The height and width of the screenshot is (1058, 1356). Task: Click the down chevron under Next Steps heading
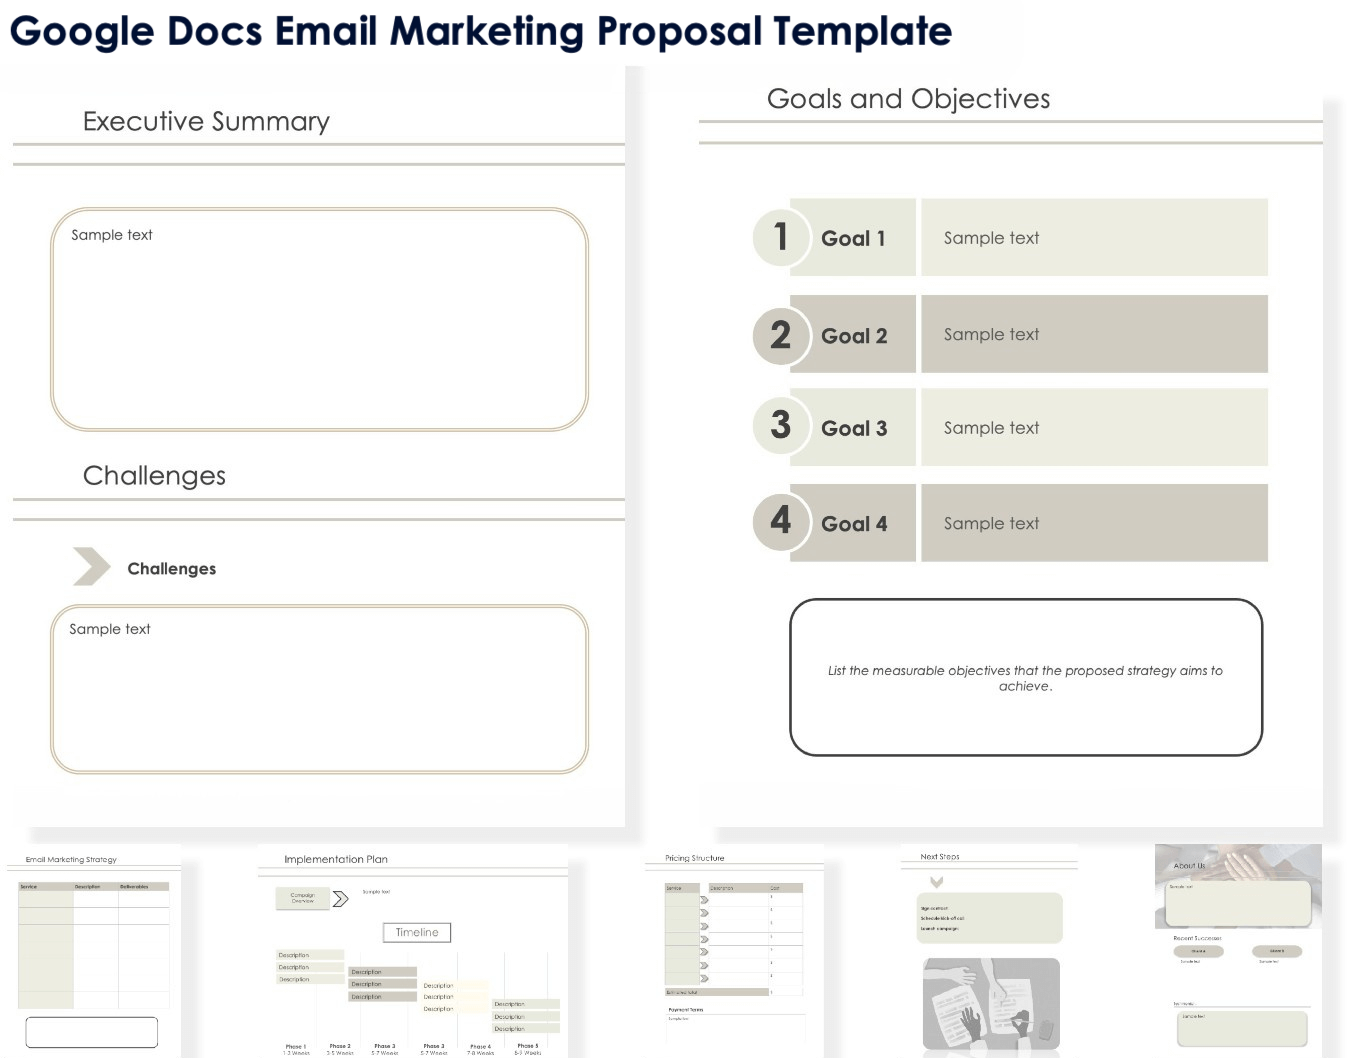coord(937,882)
